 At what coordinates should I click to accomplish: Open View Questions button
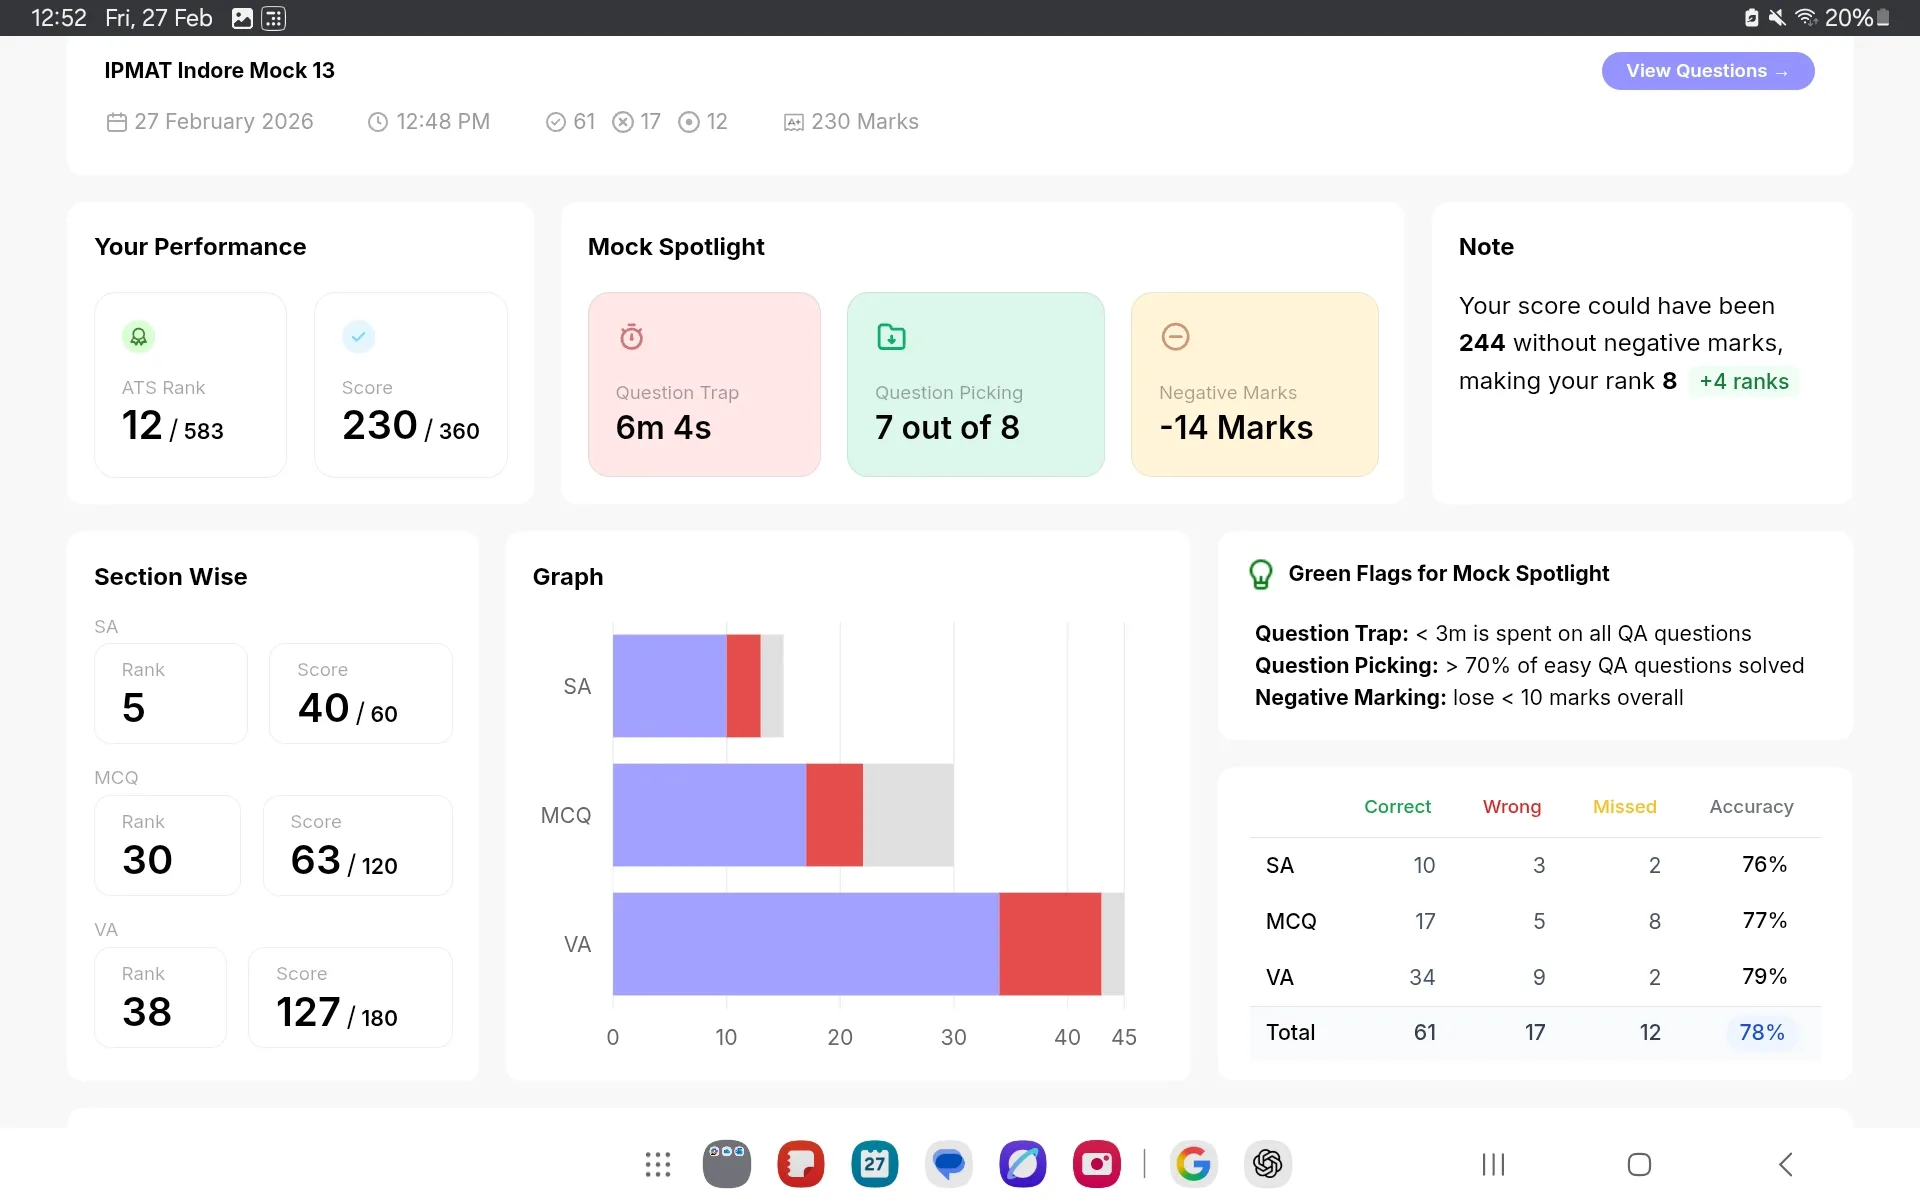click(1707, 71)
